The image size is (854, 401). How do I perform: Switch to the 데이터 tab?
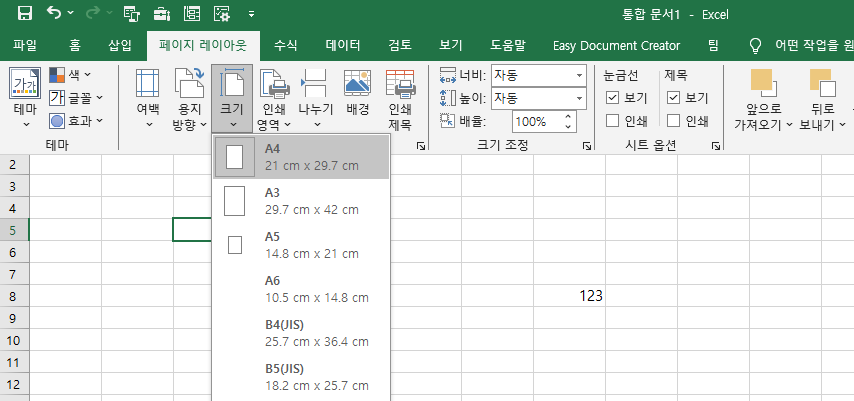tap(343, 45)
